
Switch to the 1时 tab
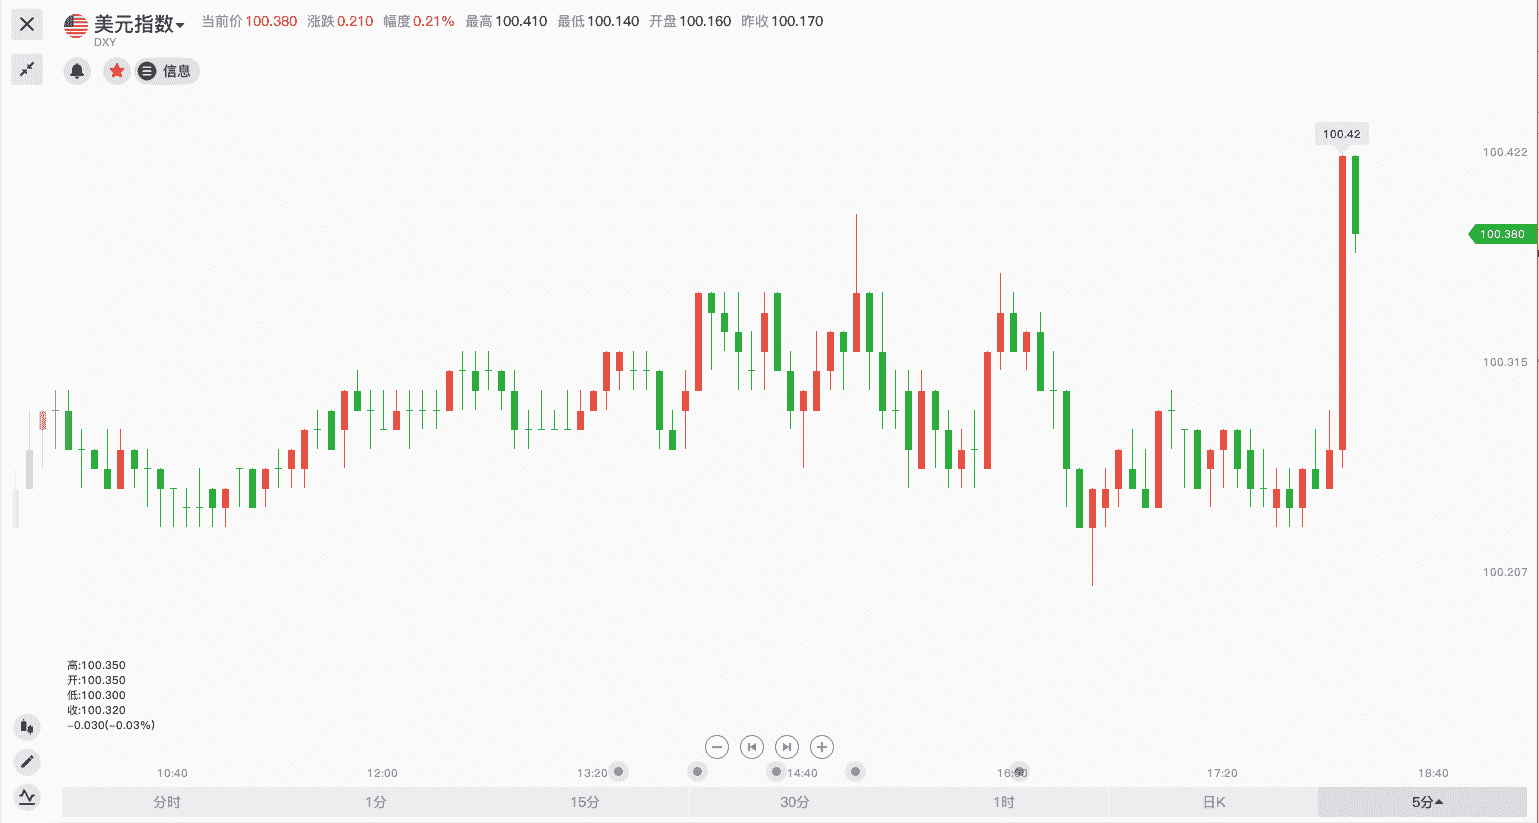click(1004, 802)
